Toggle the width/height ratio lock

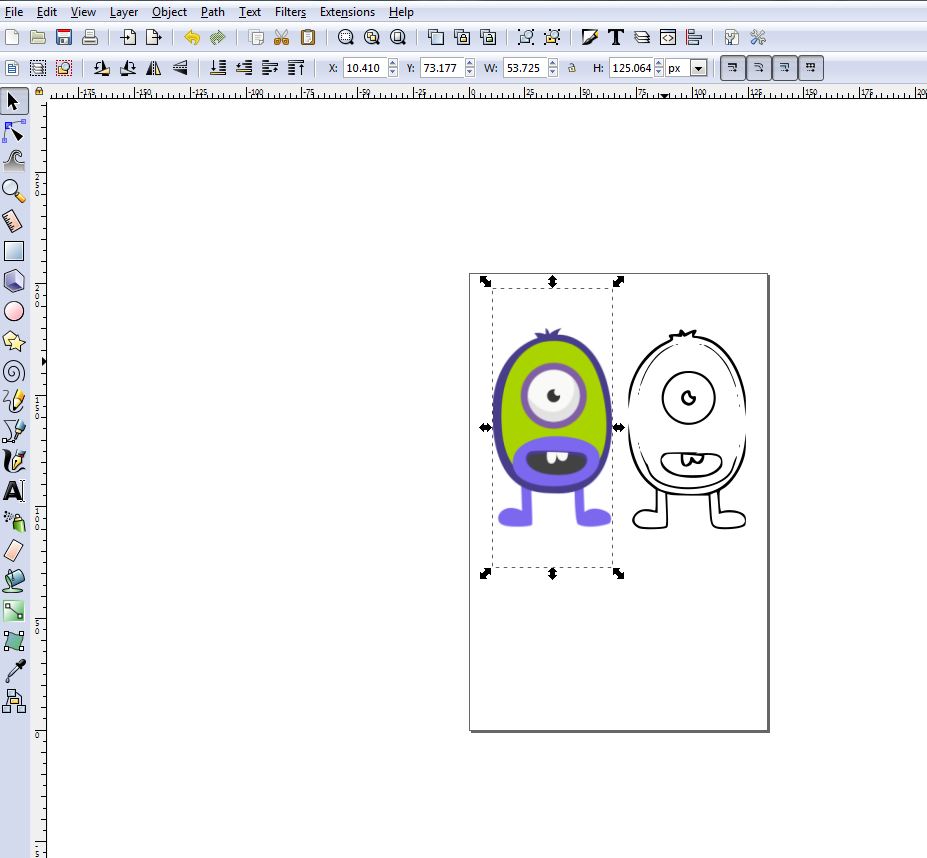pyautogui.click(x=571, y=68)
